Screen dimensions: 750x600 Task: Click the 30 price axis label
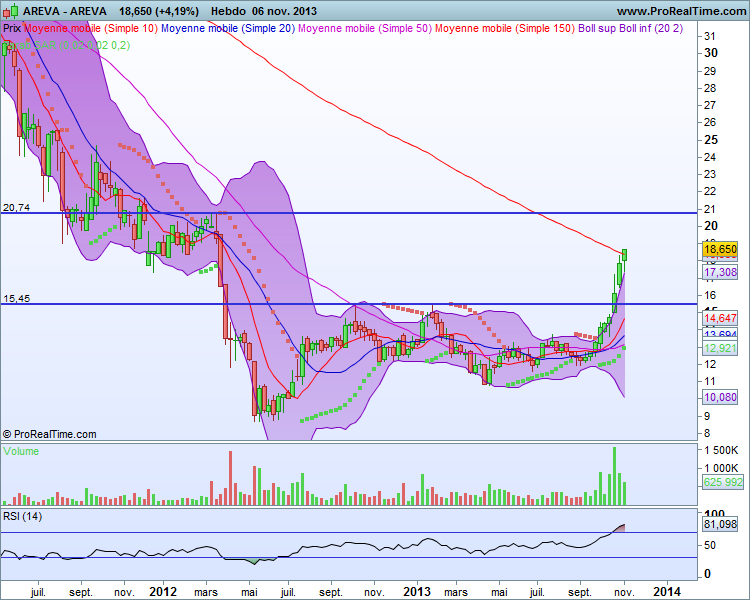tap(711, 53)
